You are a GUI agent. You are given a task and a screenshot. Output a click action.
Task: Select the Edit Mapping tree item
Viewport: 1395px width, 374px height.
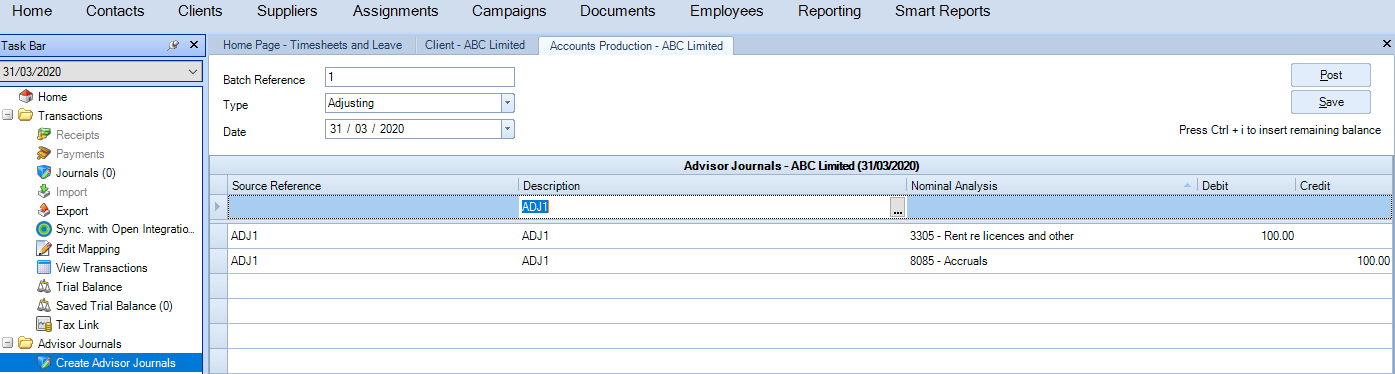point(88,249)
